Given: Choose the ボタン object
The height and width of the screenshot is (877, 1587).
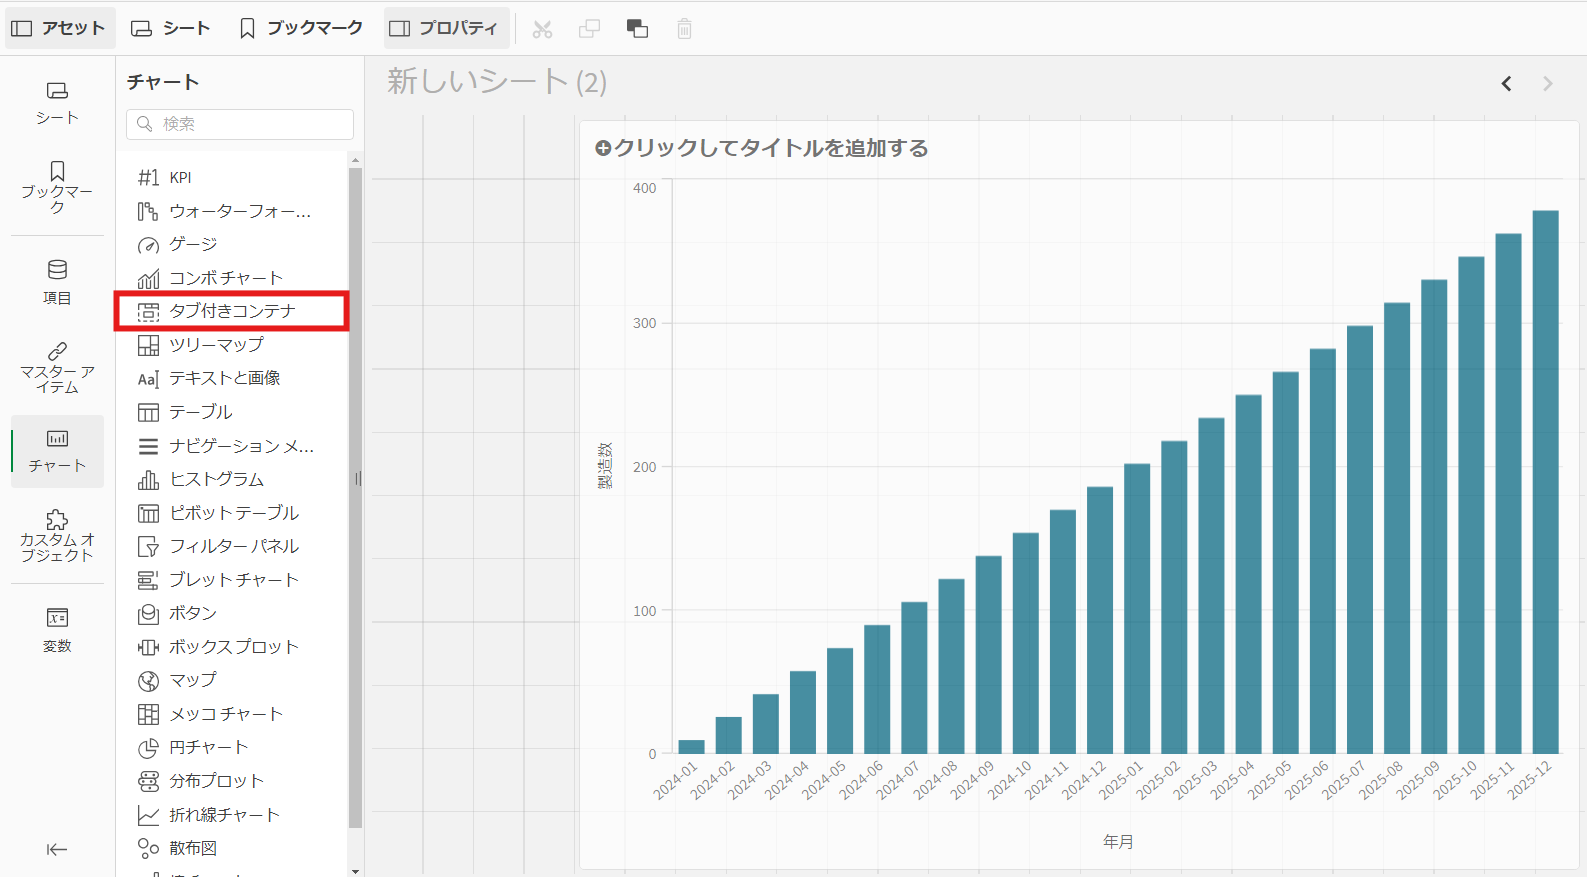Looking at the screenshot, I should pyautogui.click(x=232, y=613).
